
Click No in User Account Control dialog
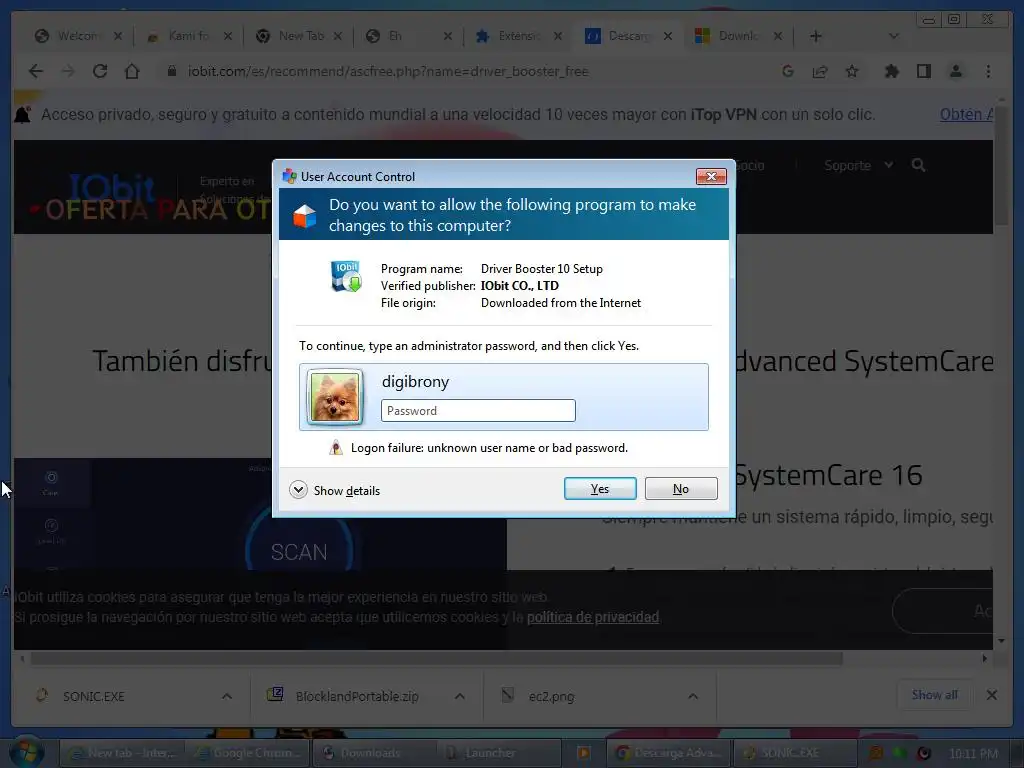click(x=680, y=488)
